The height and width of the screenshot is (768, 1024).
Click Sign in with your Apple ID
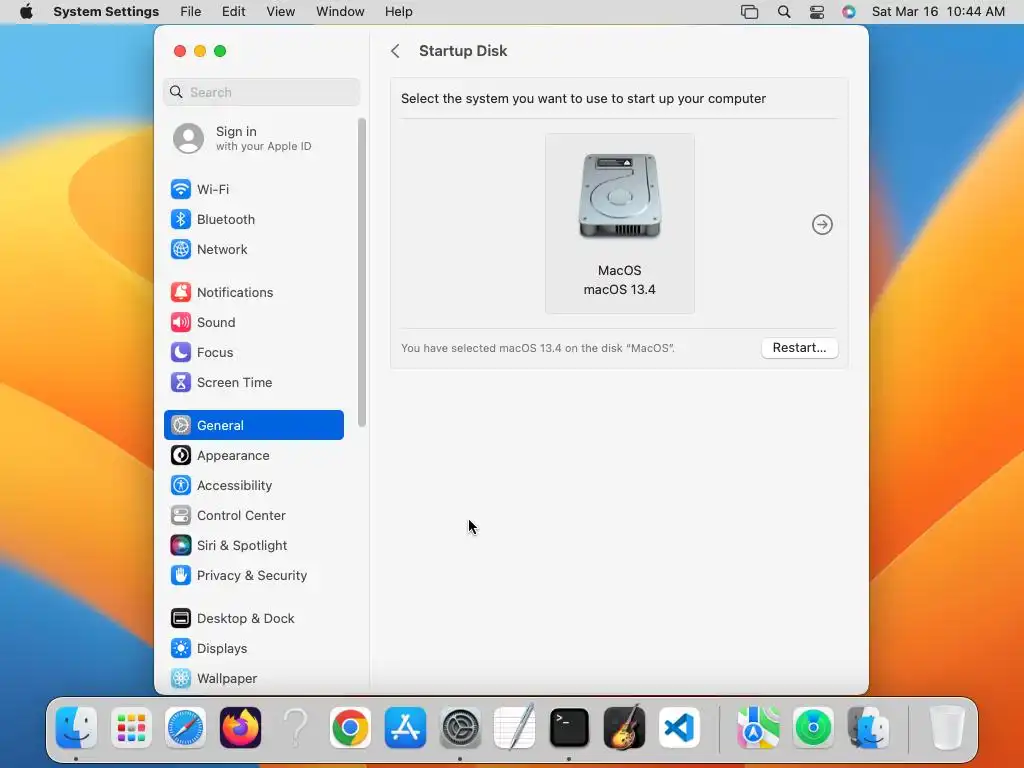coord(253,138)
